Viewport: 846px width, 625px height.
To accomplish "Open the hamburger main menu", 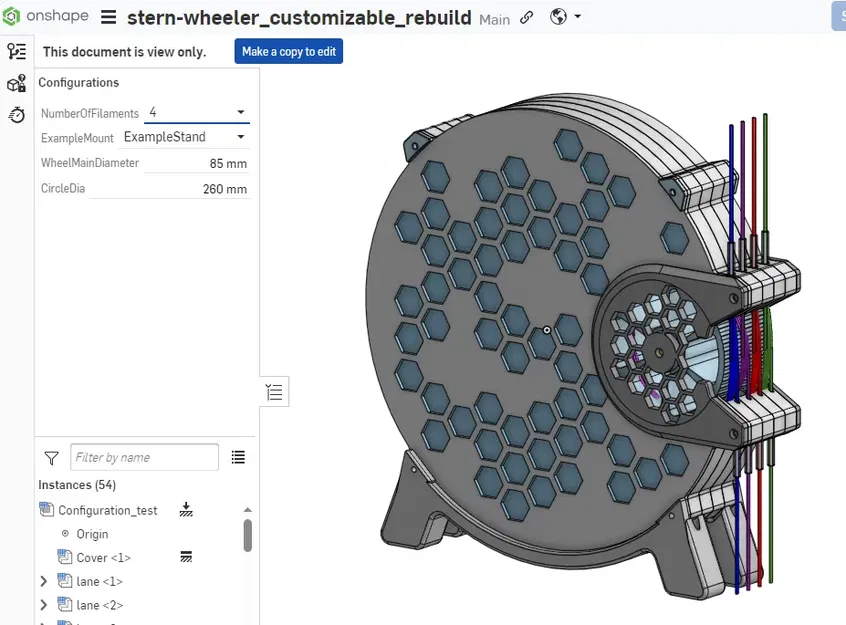I will [108, 17].
